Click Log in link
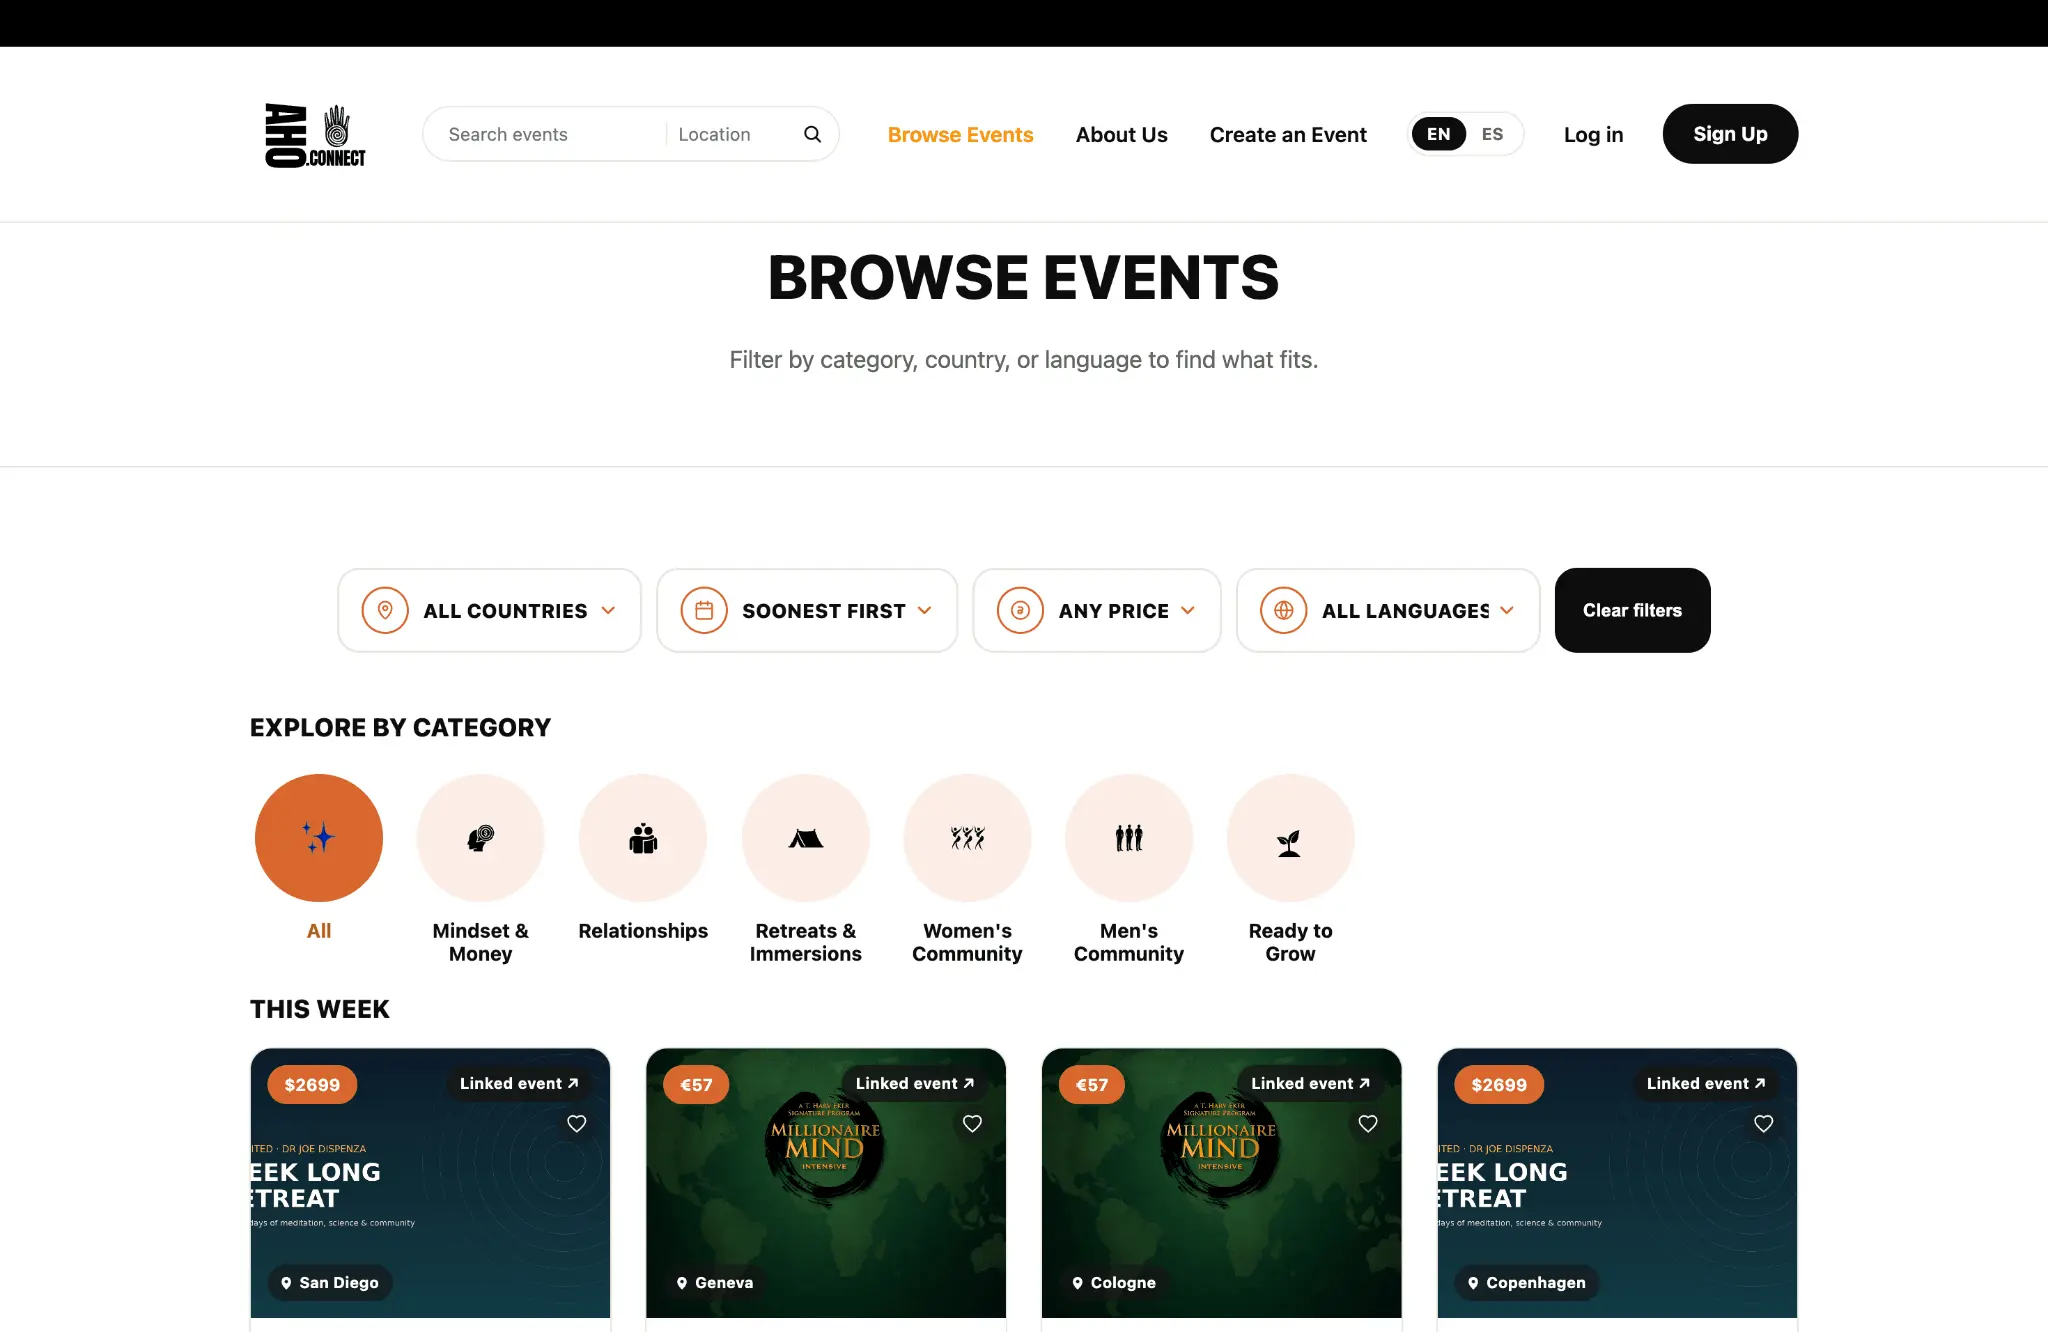Image resolution: width=2048 pixels, height=1332 pixels. [1594, 134]
